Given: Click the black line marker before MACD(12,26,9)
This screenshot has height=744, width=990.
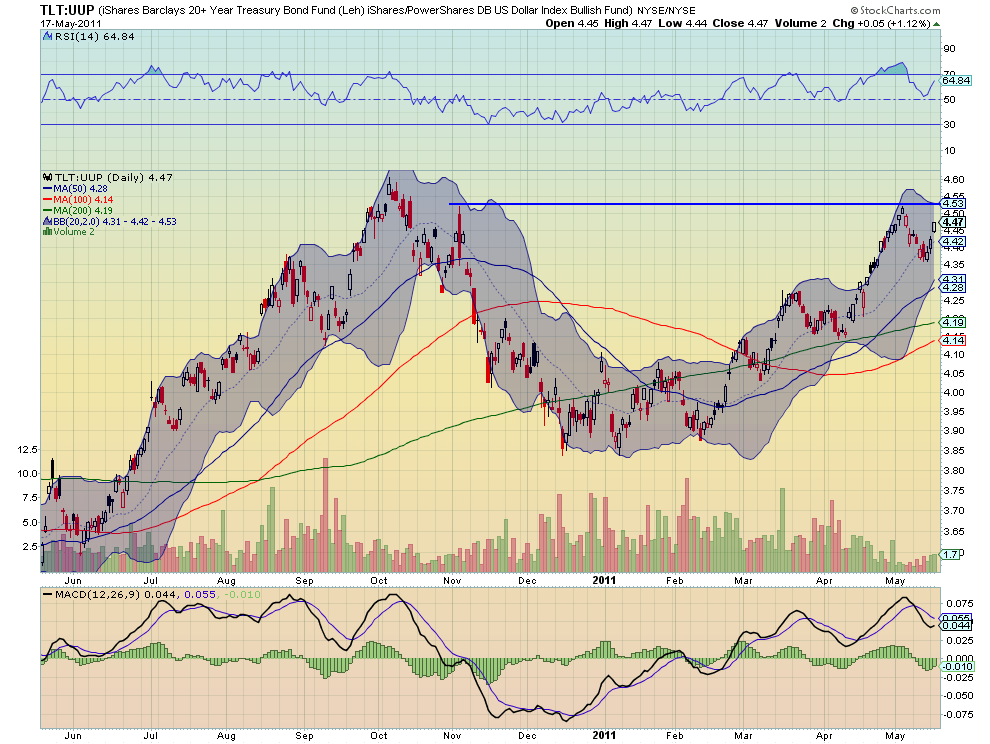Looking at the screenshot, I should point(48,595).
